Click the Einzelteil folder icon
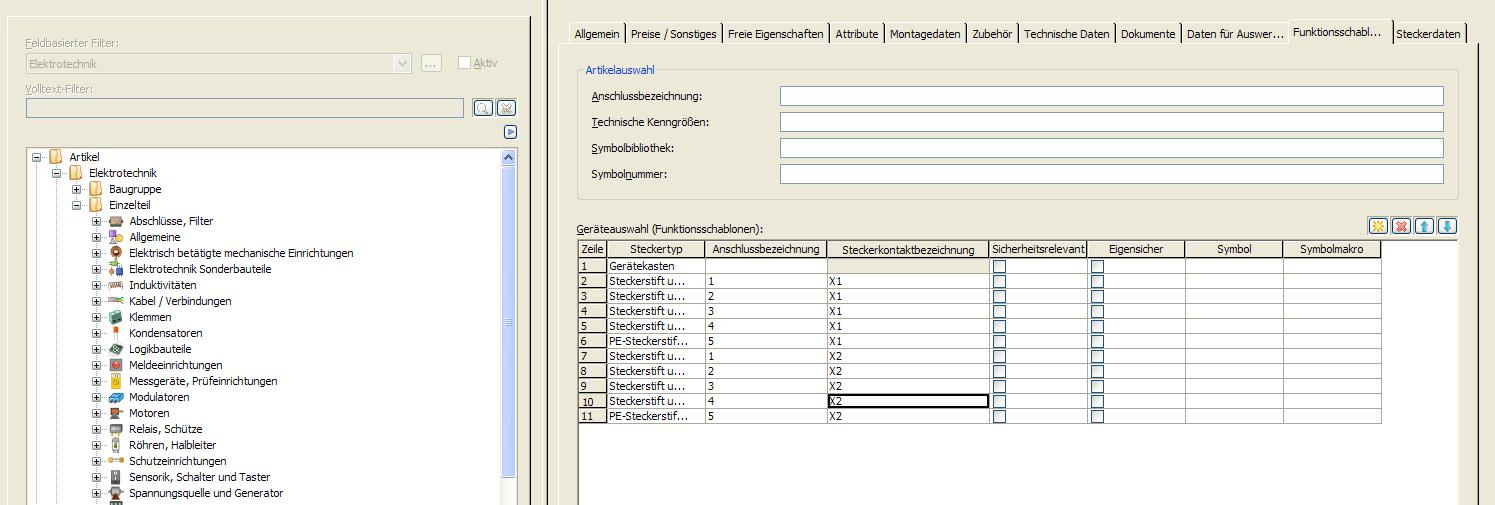Screen dimensions: 1495x505 (x=96, y=205)
